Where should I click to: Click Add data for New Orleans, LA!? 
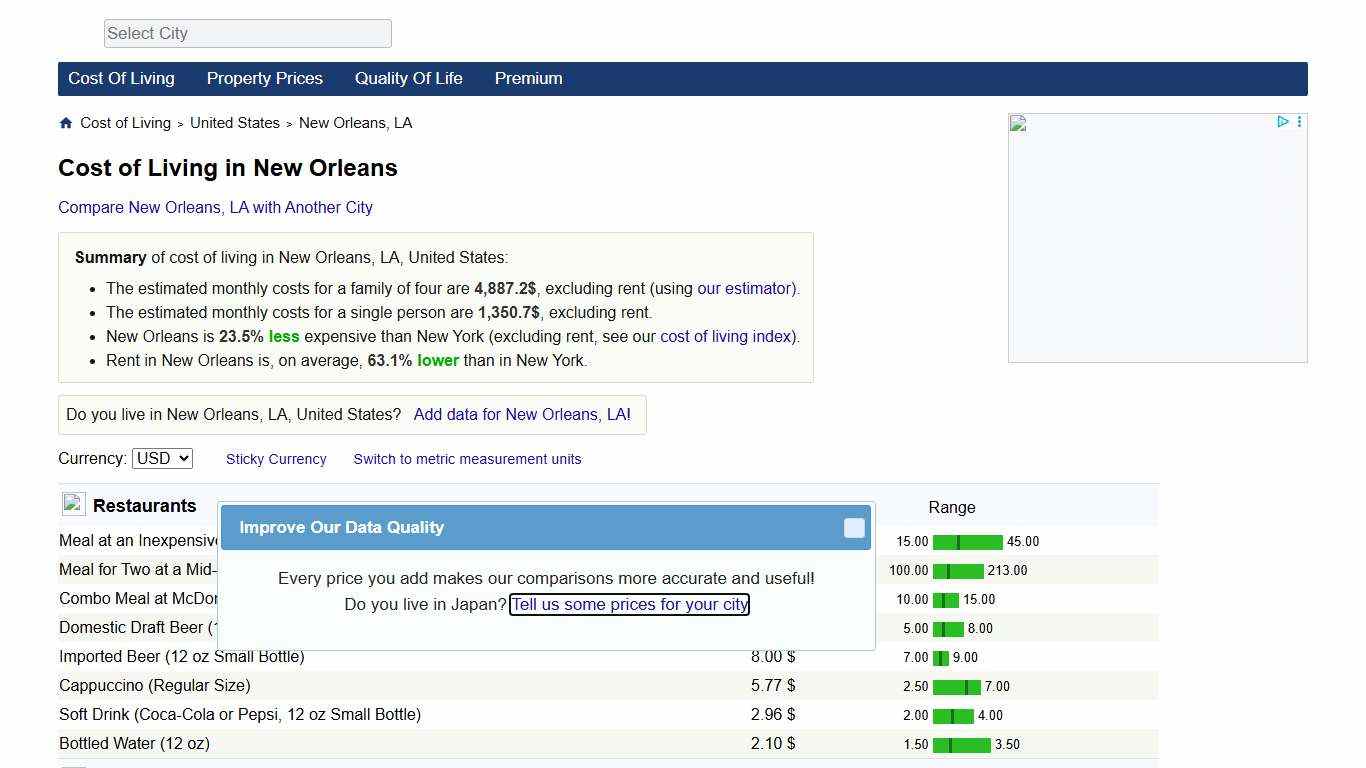pyautogui.click(x=522, y=414)
